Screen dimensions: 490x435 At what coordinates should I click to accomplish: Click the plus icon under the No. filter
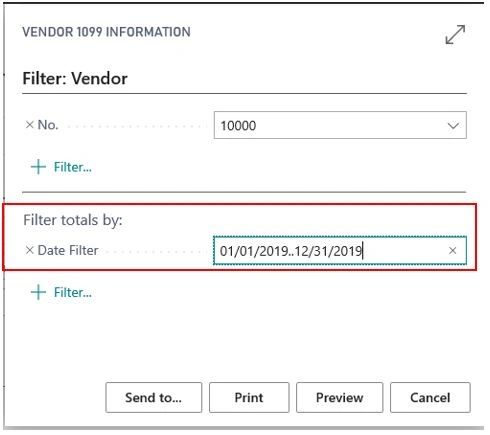tap(38, 167)
